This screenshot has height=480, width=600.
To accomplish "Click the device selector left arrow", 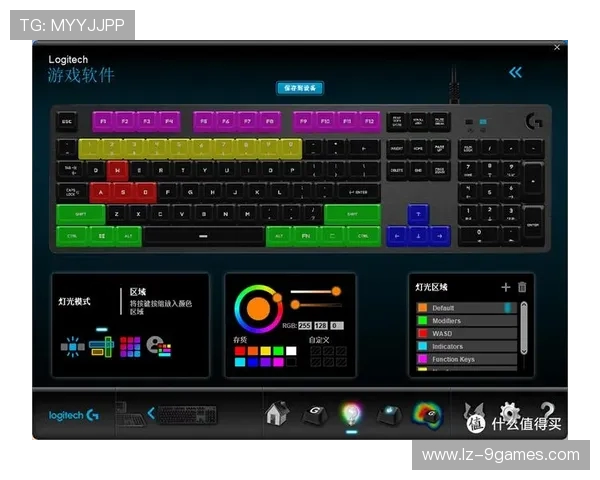I will (x=151, y=413).
